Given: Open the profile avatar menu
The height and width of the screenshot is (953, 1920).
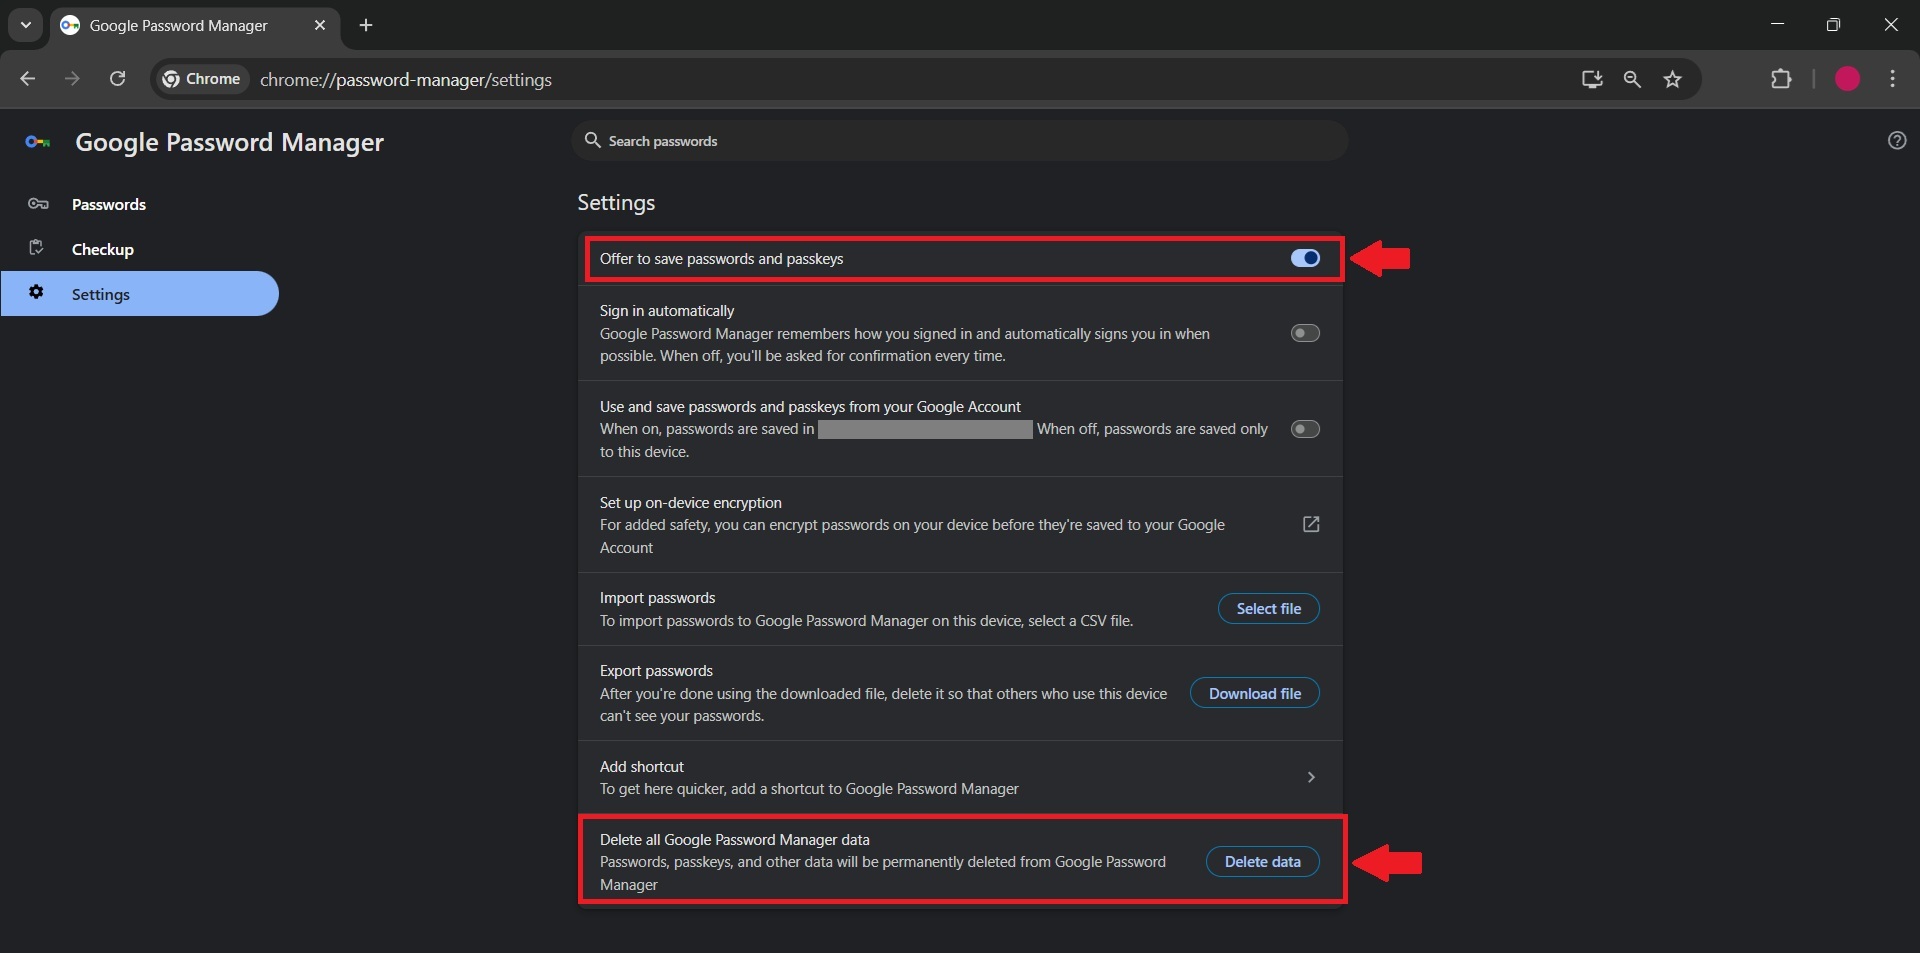Looking at the screenshot, I should tap(1847, 79).
